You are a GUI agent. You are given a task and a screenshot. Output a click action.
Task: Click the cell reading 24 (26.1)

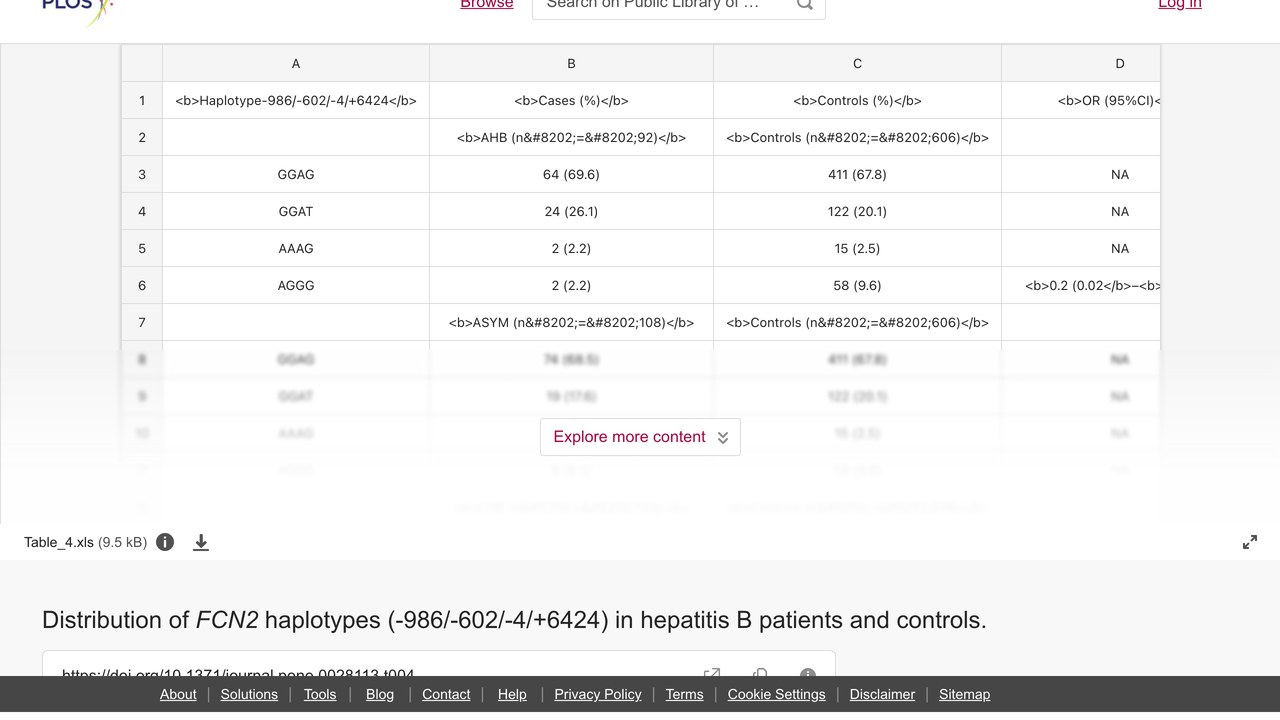click(x=571, y=211)
